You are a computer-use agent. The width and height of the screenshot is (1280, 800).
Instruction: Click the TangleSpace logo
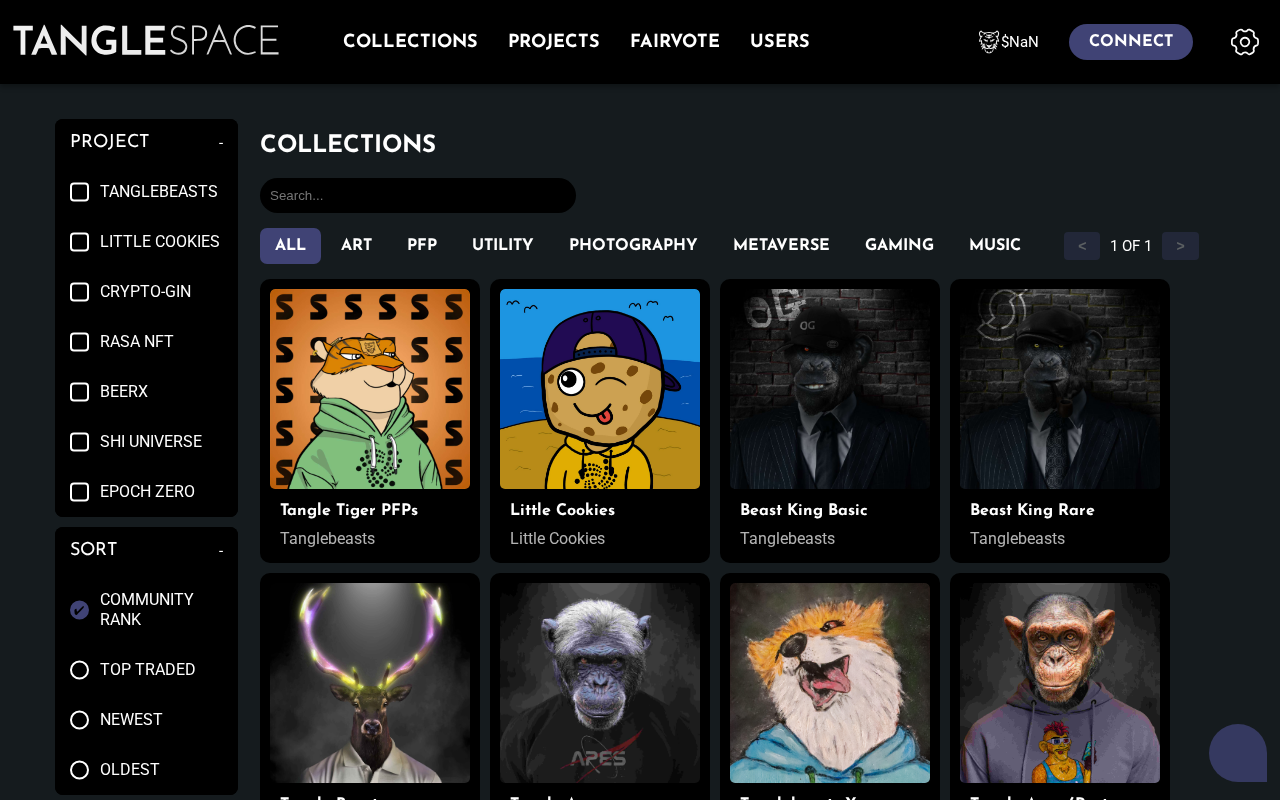pos(146,41)
